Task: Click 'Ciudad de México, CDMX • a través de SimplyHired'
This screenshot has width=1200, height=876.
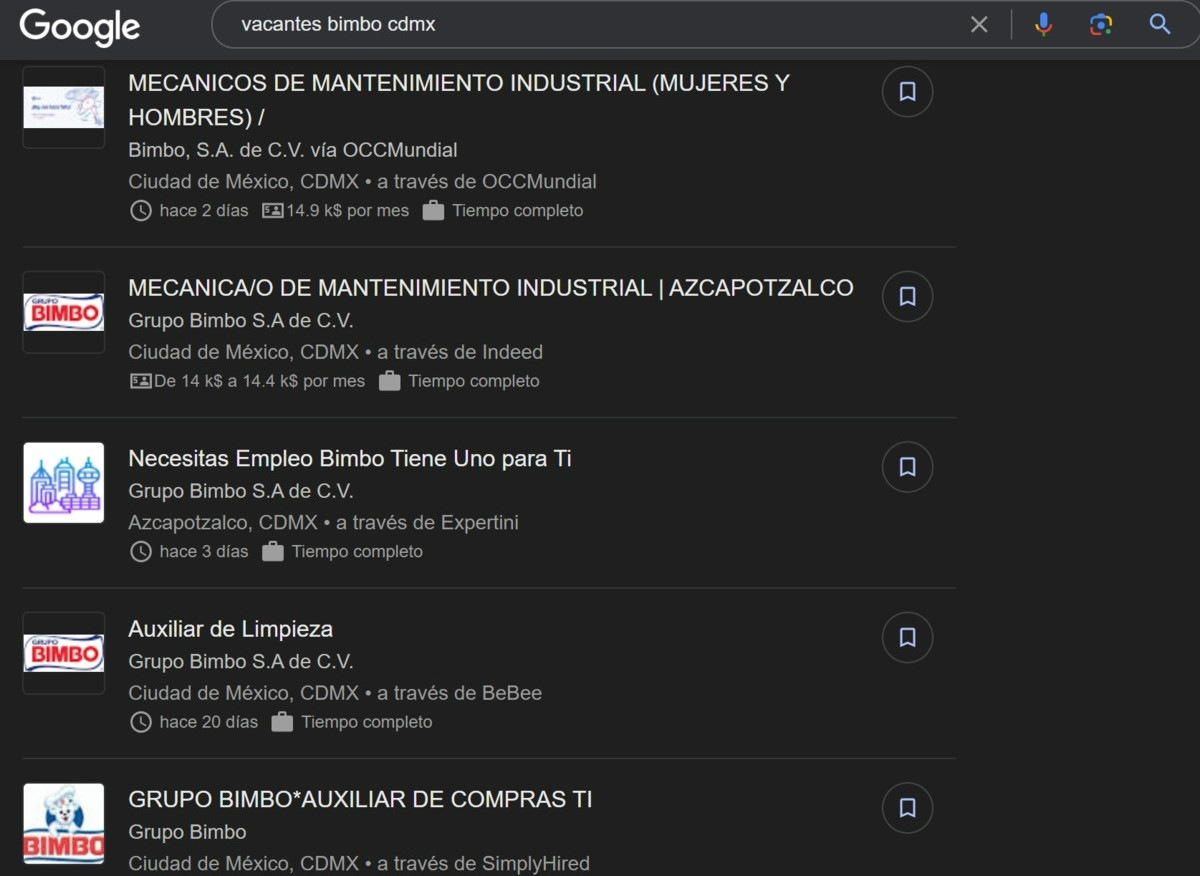Action: coord(359,863)
